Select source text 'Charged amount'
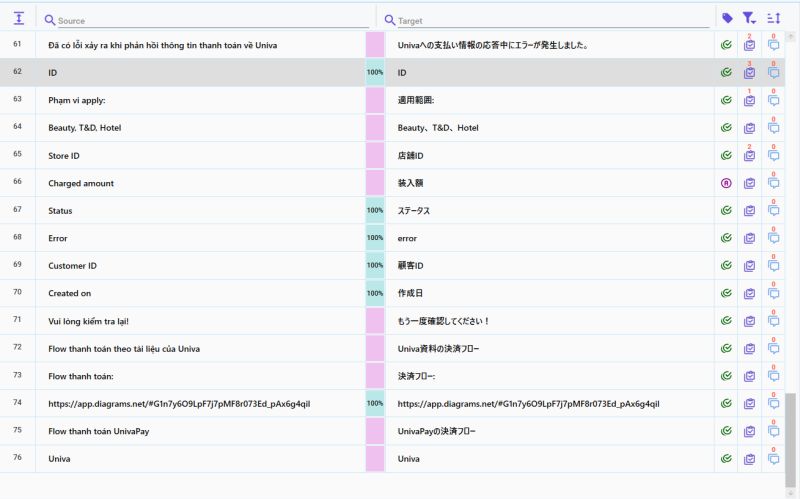 click(x=81, y=183)
